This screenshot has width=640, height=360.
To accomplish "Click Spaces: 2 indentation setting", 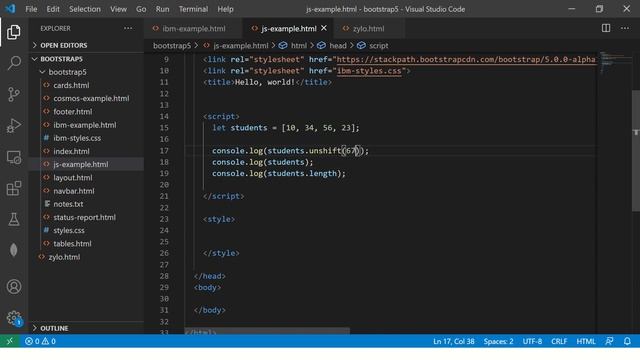I will [498, 341].
